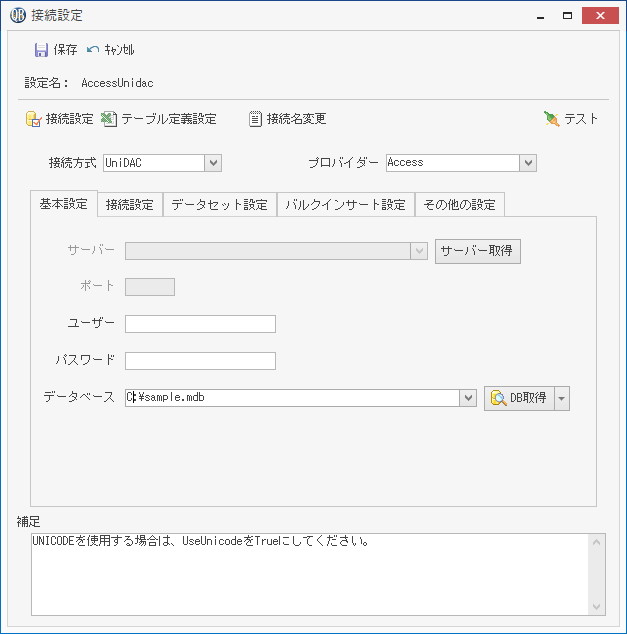Focus the ユーザー input field
This screenshot has height=634, width=627.
pos(200,324)
